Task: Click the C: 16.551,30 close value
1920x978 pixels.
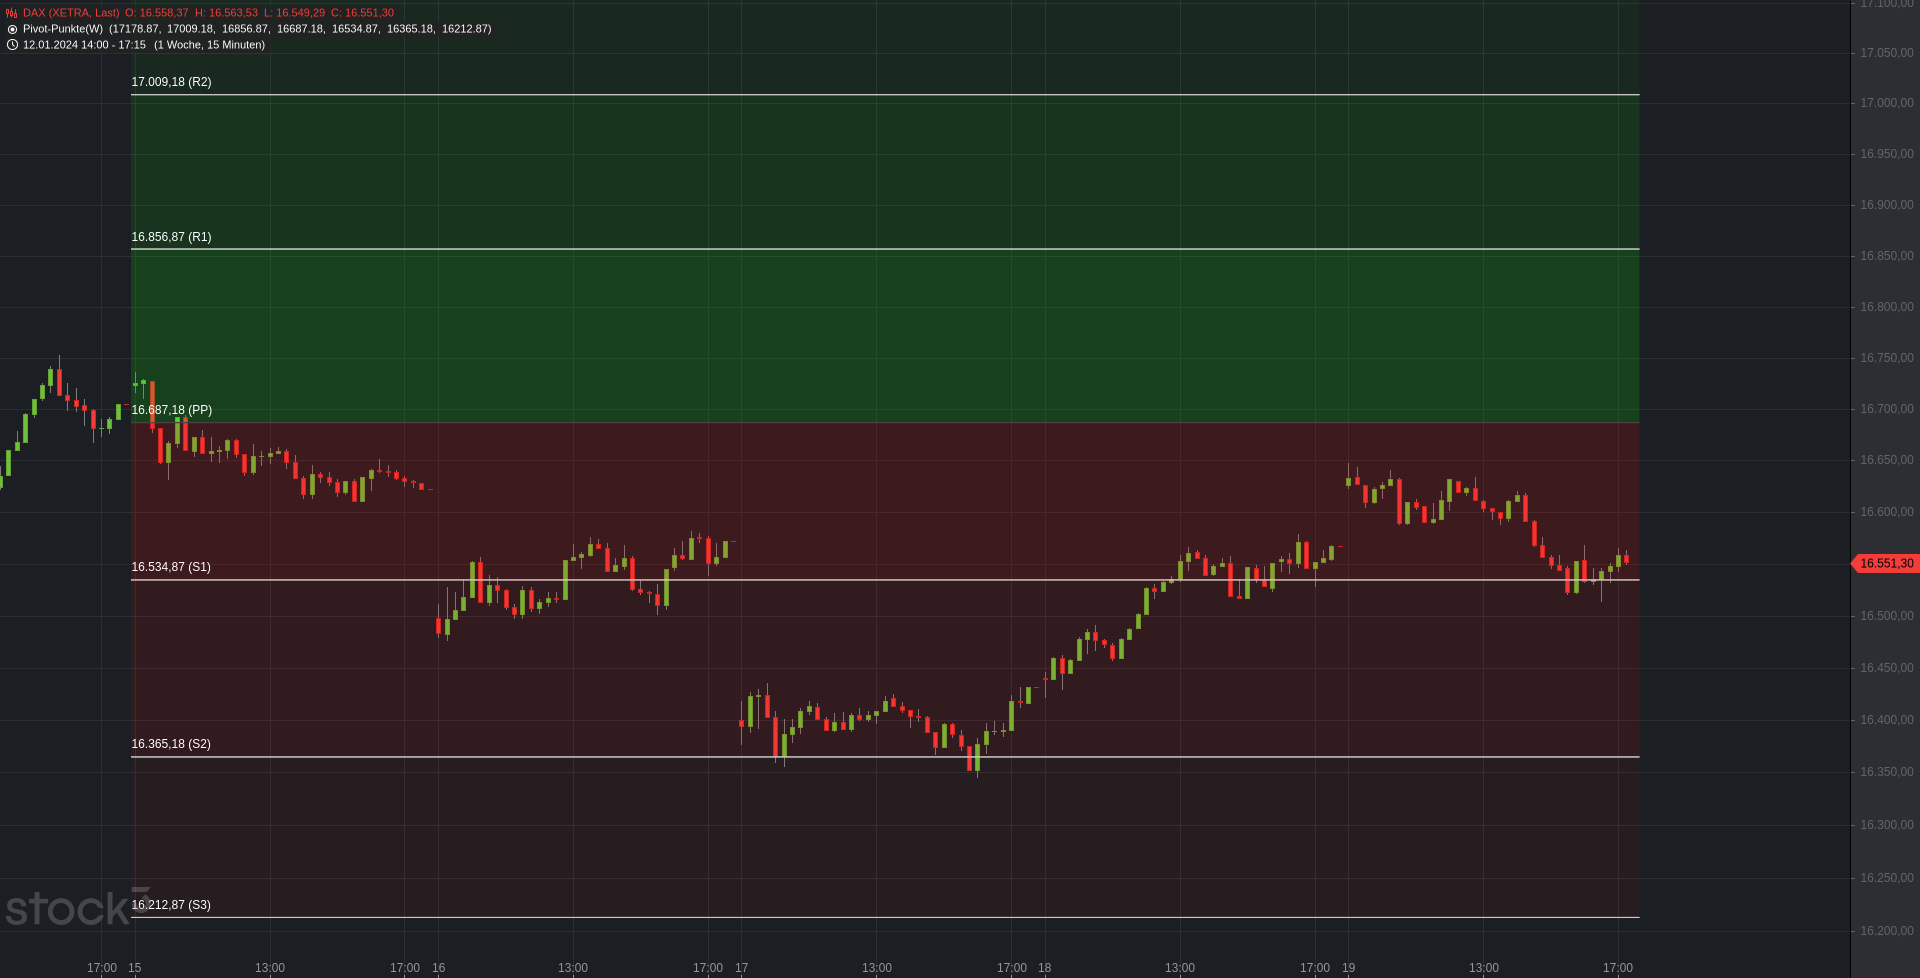Action: pos(362,13)
